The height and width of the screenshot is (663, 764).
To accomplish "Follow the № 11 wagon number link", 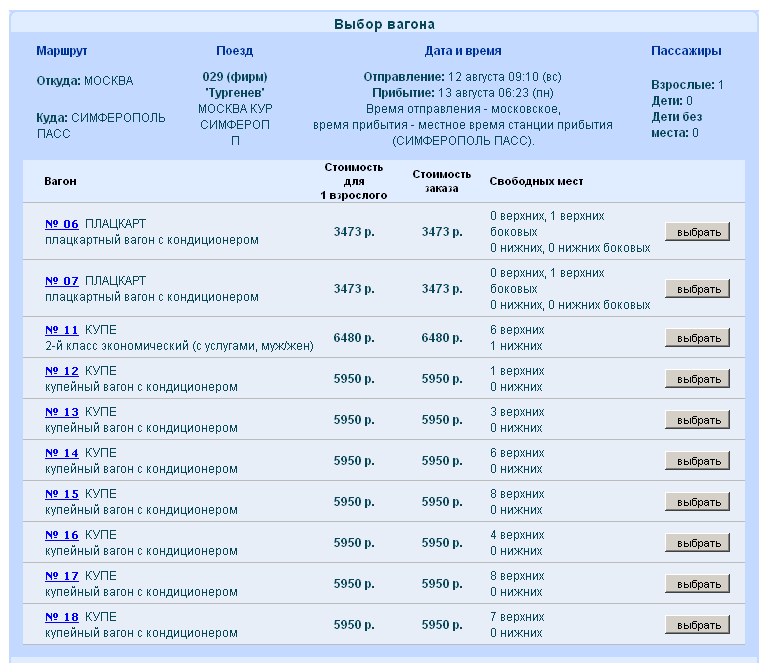I will click(x=62, y=330).
